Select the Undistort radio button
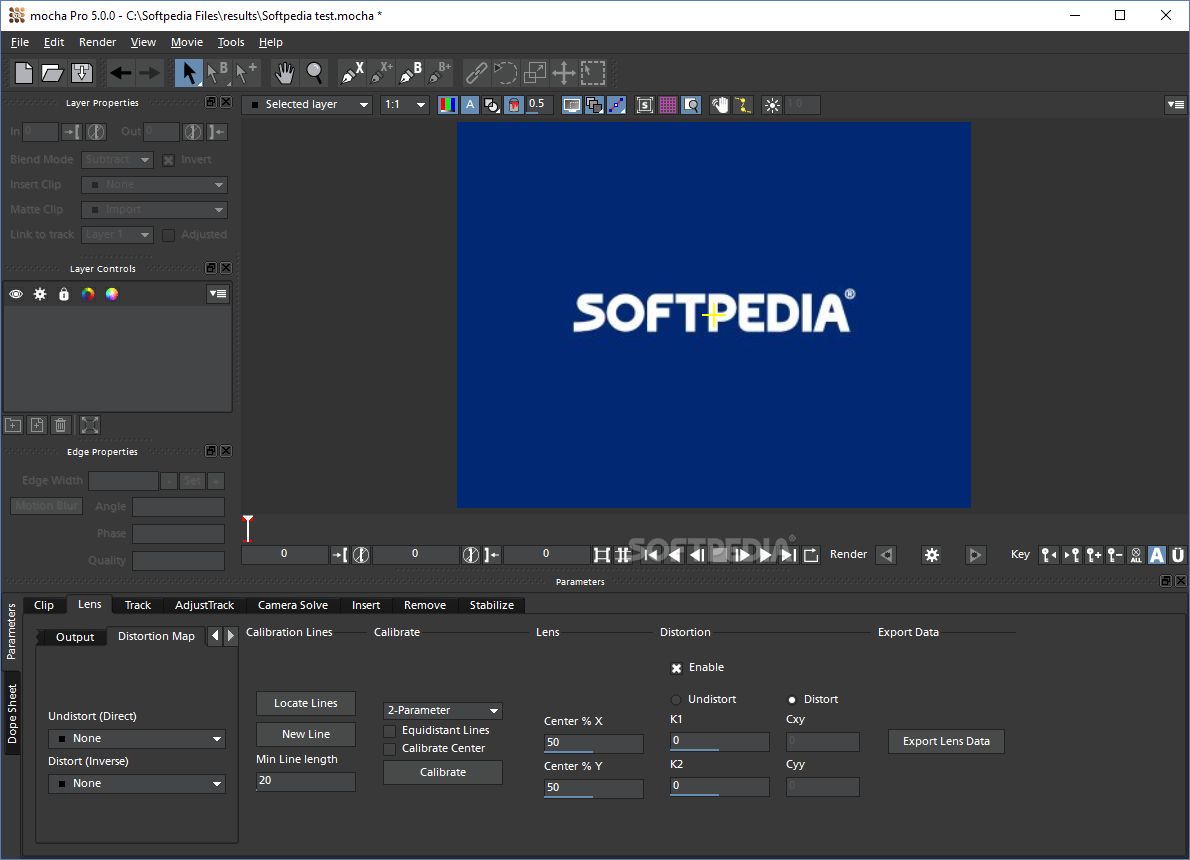This screenshot has width=1190, height=860. (675, 700)
